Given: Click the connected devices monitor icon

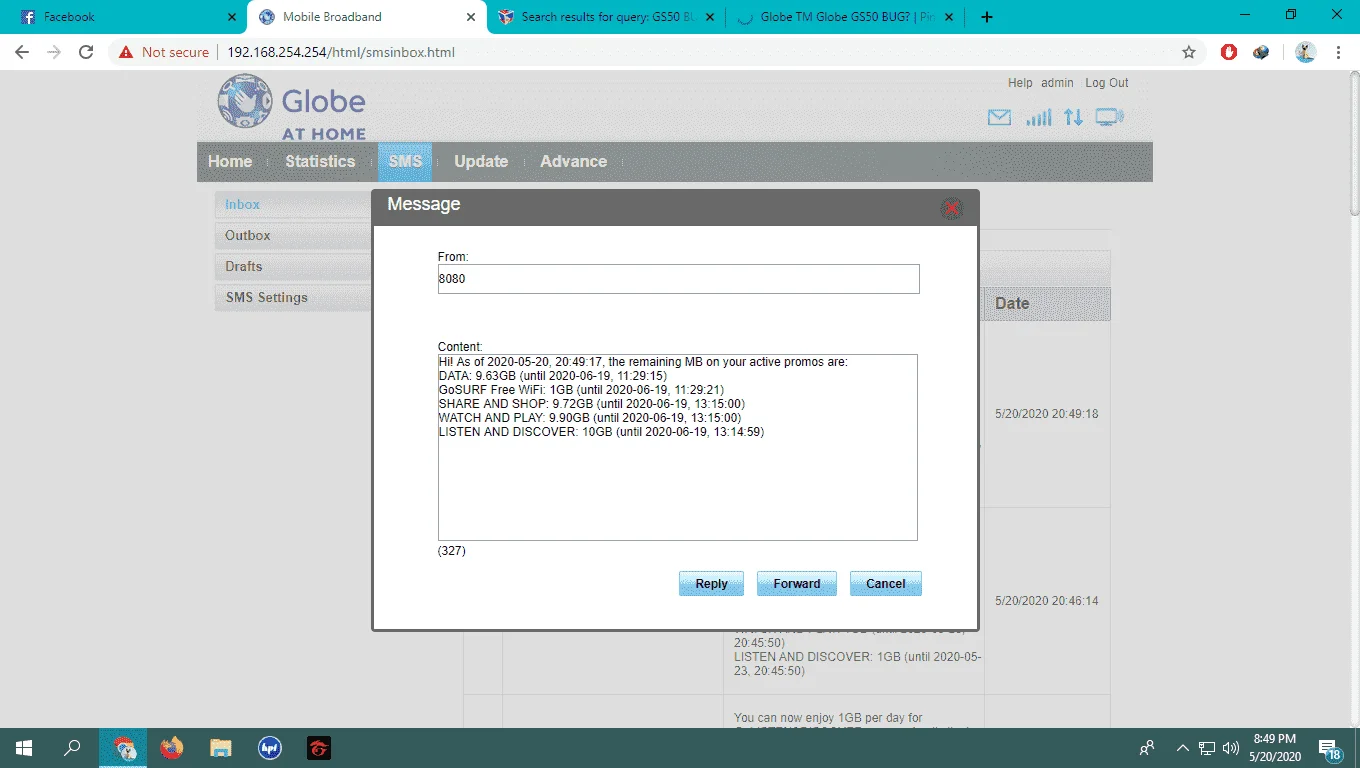Looking at the screenshot, I should [1110, 118].
